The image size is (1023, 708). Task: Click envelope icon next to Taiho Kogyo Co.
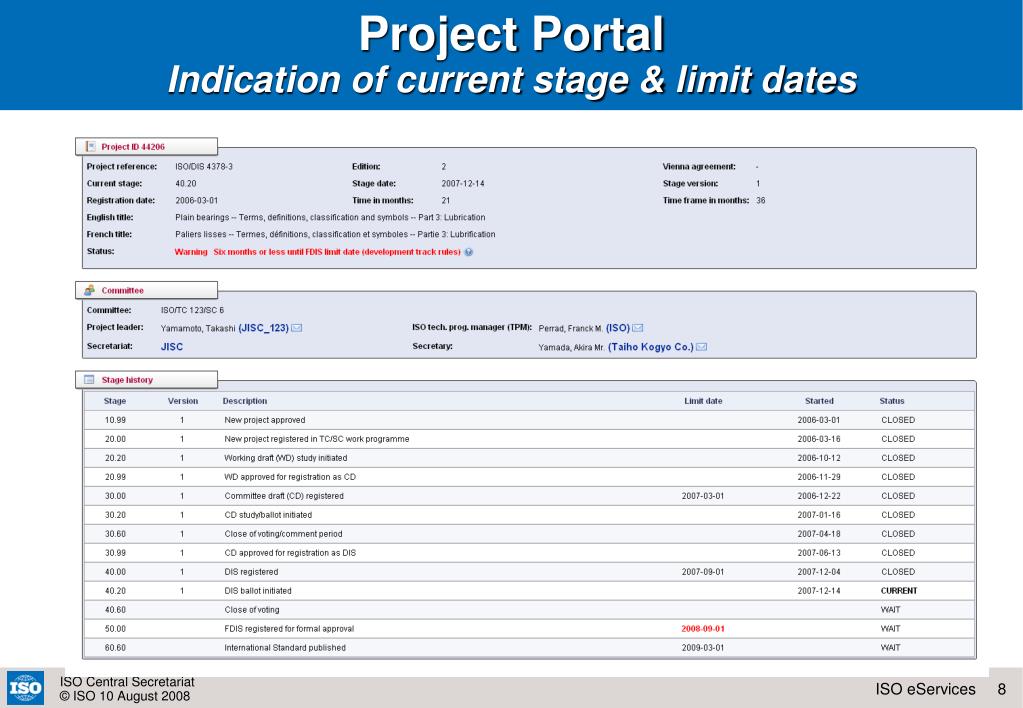tap(701, 347)
